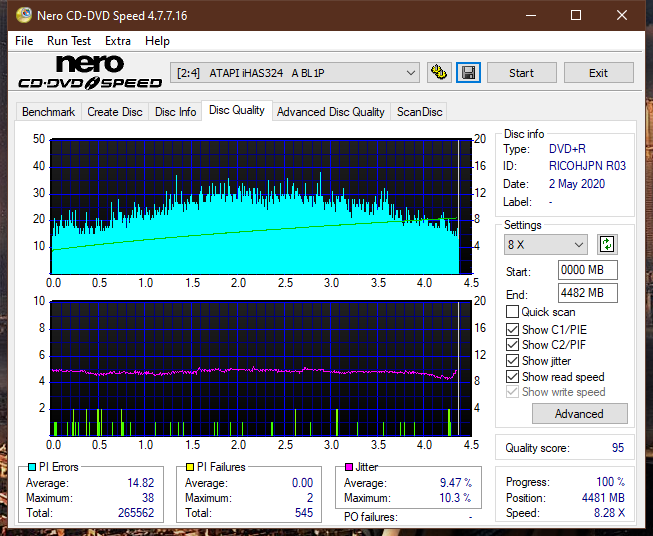653x536 pixels.
Task: Maximize the Nero CD-DVD Speed window
Action: coord(576,15)
